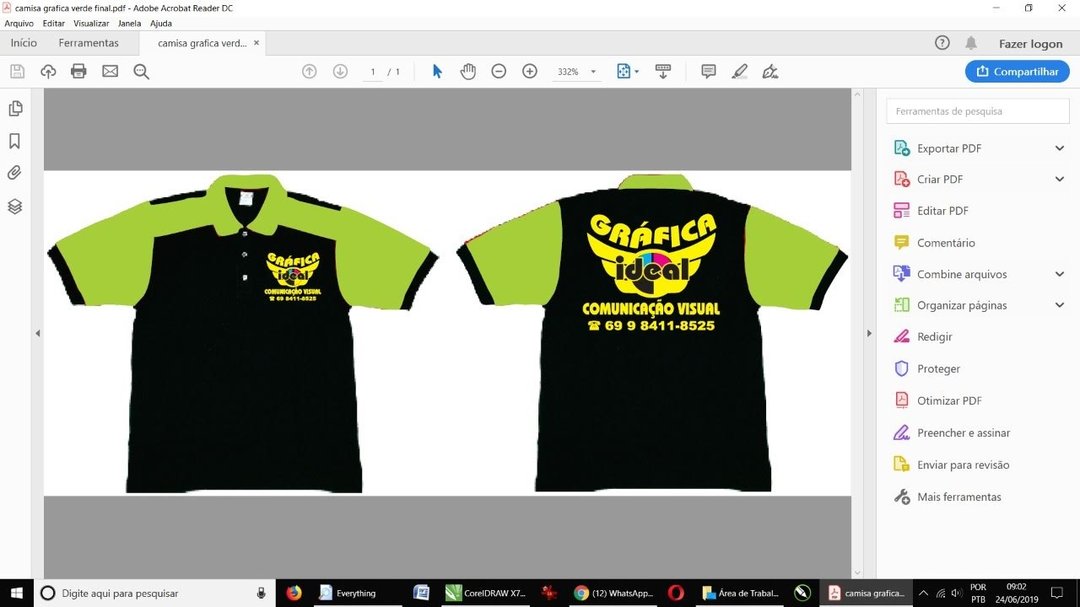Switch to the Ferramentas tab
The image size is (1080, 607).
coord(88,43)
